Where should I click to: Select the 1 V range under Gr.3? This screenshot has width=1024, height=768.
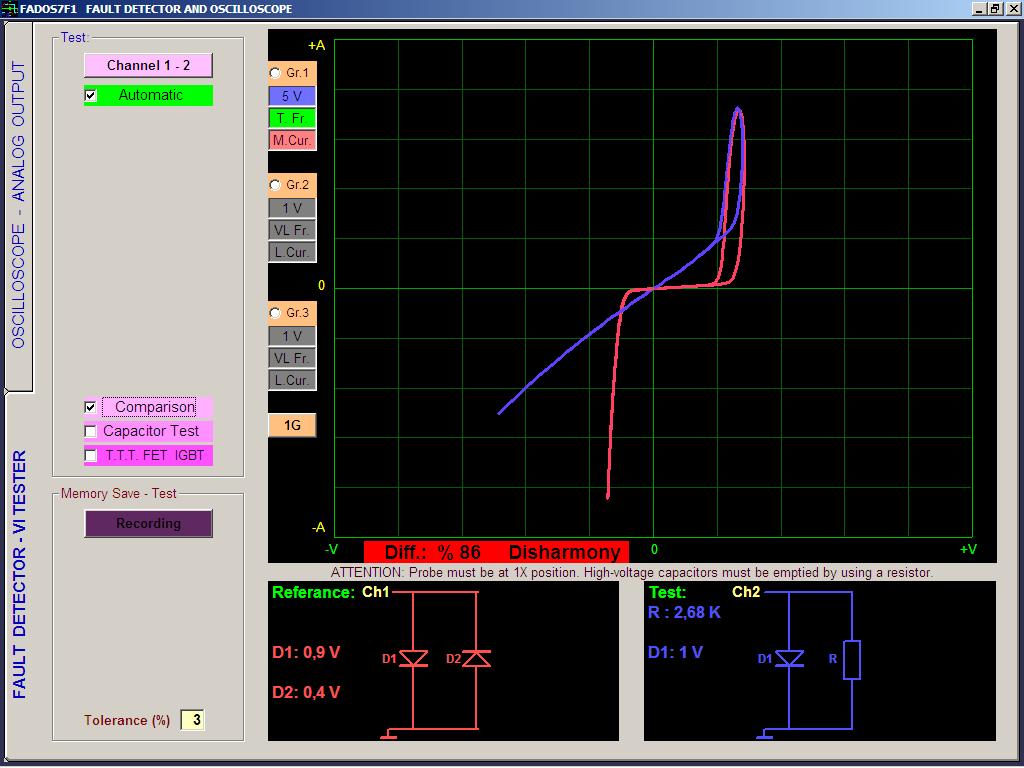click(291, 335)
